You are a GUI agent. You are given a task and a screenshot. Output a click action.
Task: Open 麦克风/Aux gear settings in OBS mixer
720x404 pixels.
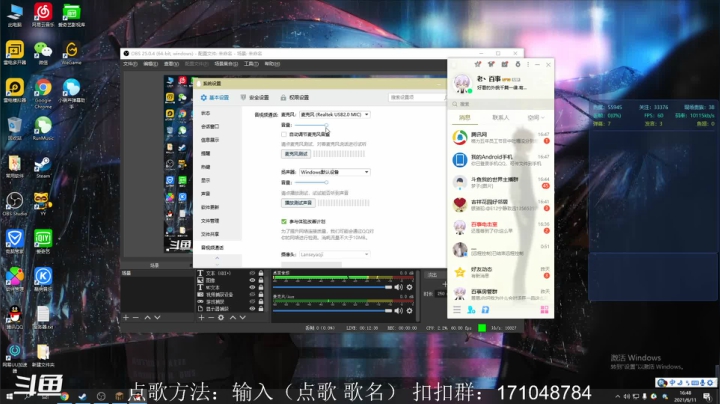[409, 311]
